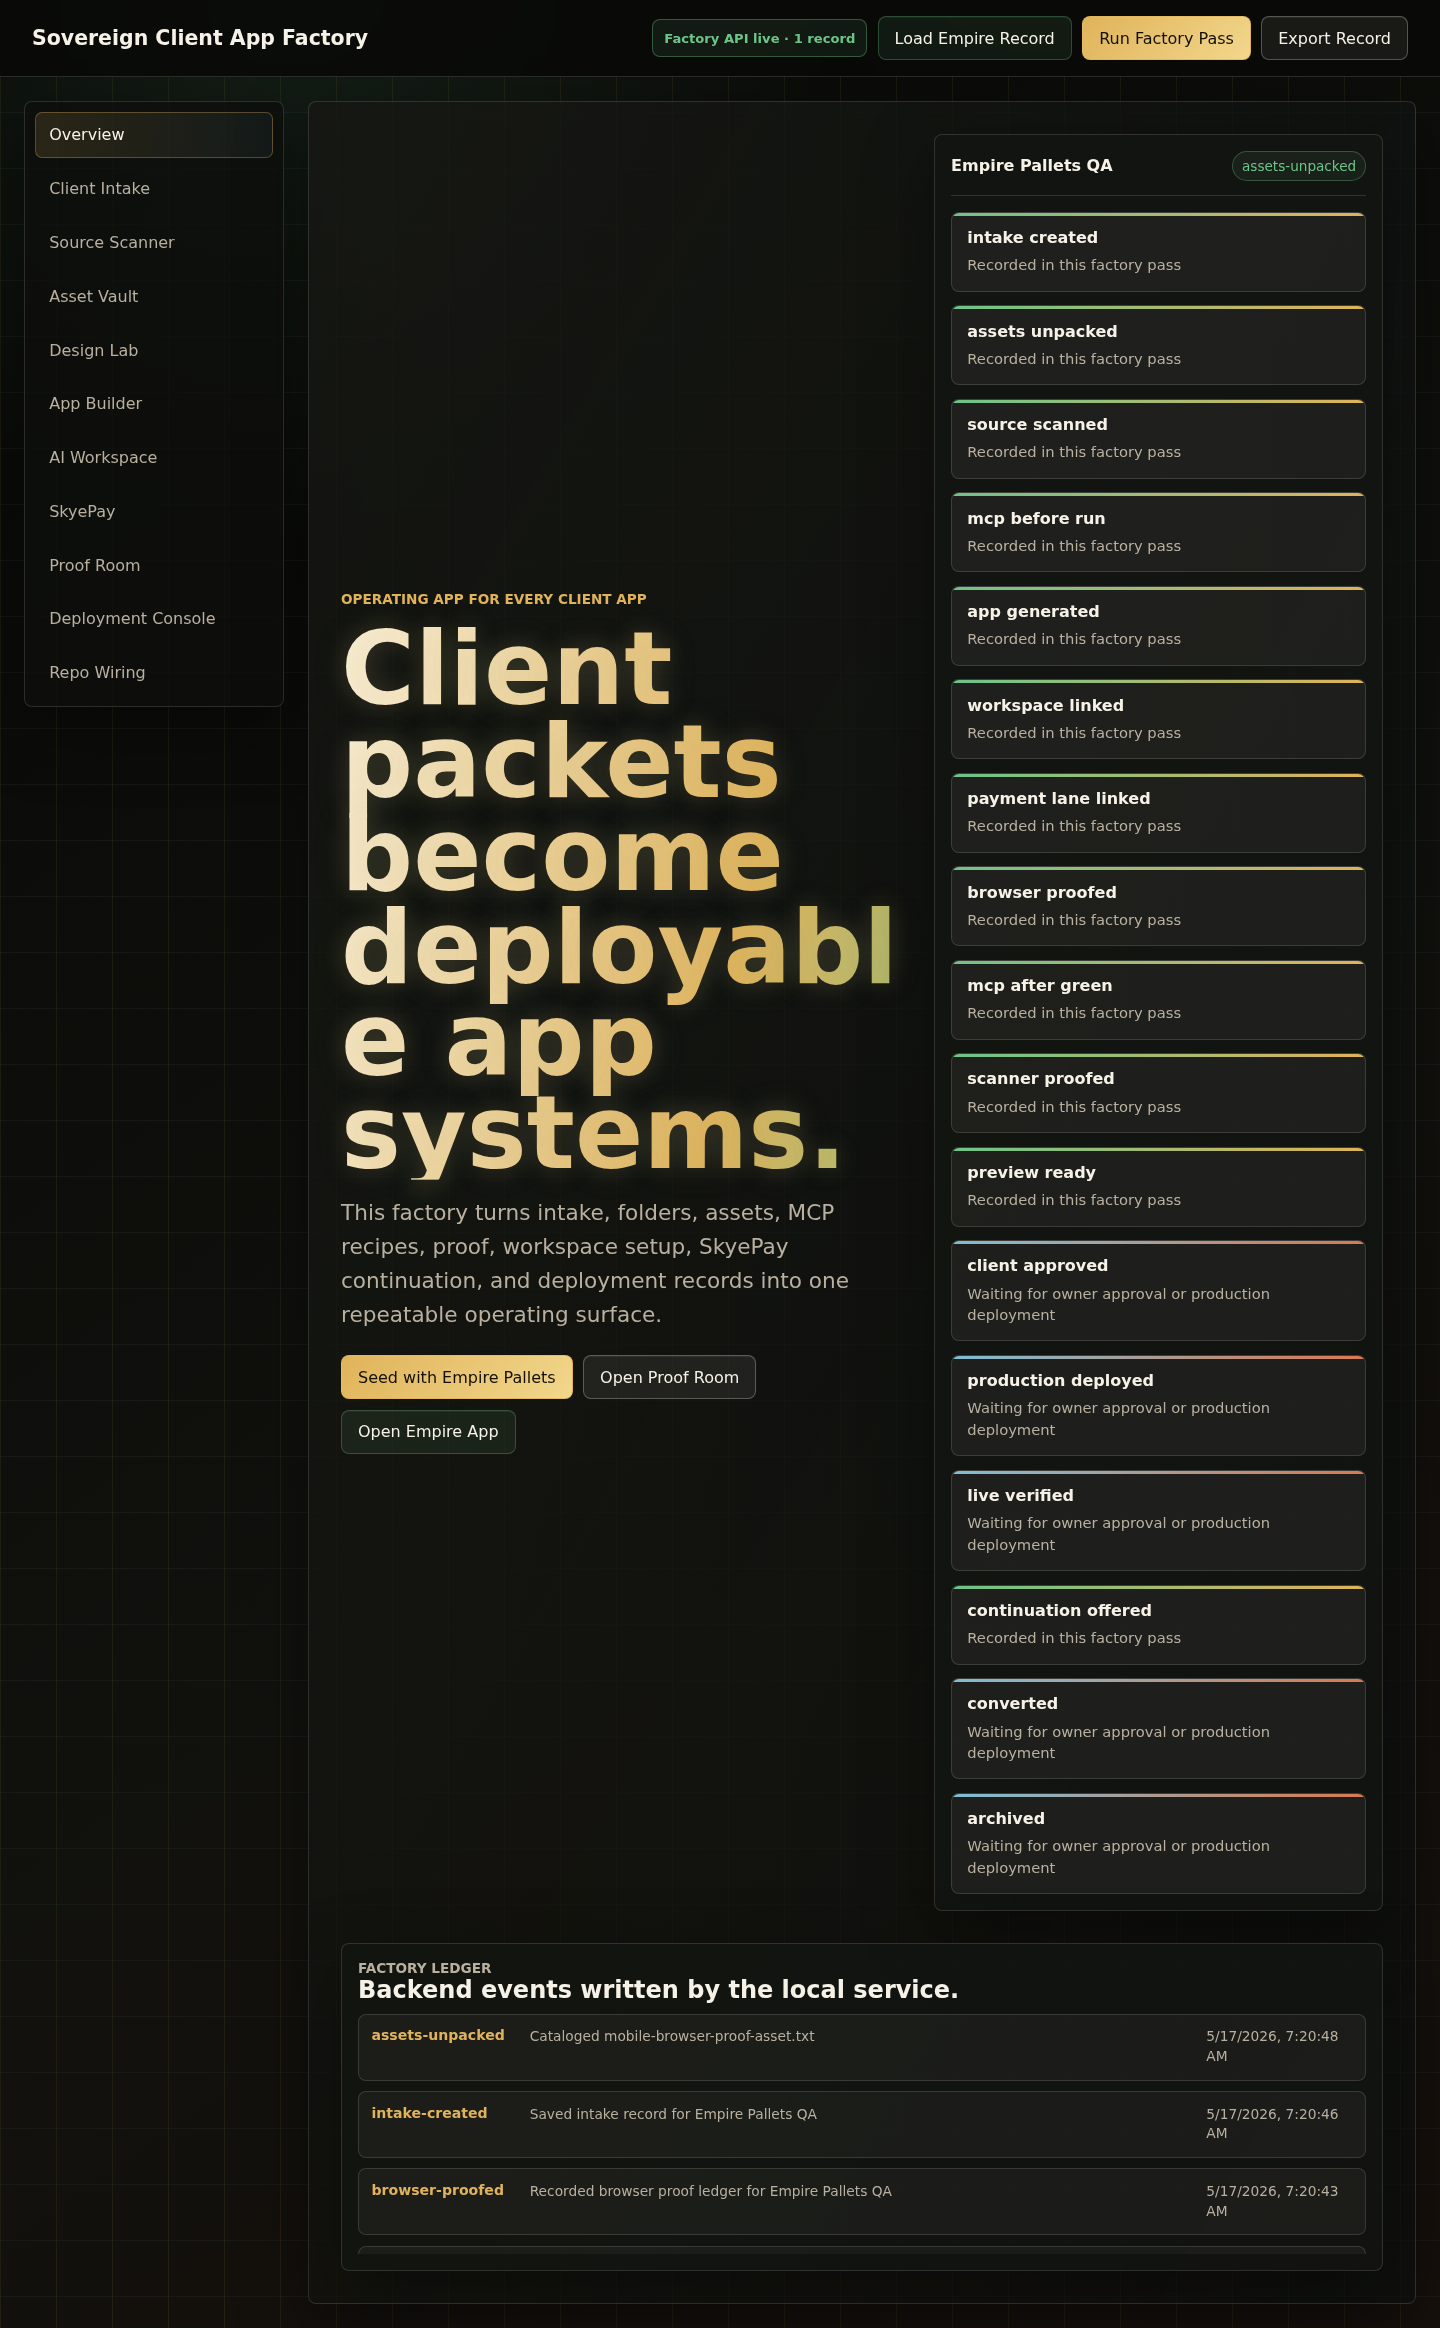This screenshot has width=1440, height=2328.
Task: Open the Asset Vault
Action: (x=154, y=297)
